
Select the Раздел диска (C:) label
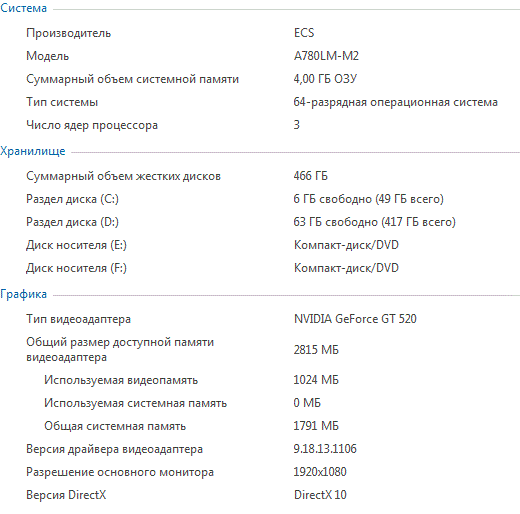72,199
